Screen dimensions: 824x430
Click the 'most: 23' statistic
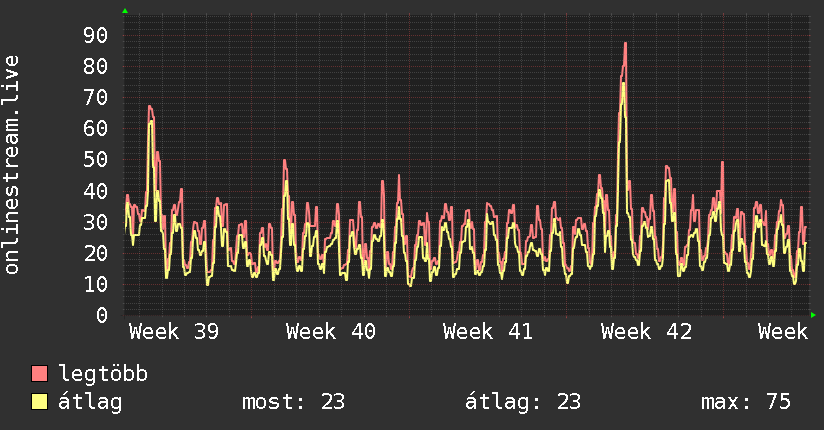point(293,402)
